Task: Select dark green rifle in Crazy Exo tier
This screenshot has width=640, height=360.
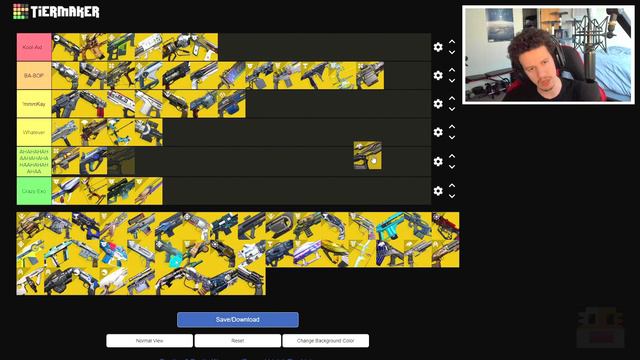Action: 121,191
